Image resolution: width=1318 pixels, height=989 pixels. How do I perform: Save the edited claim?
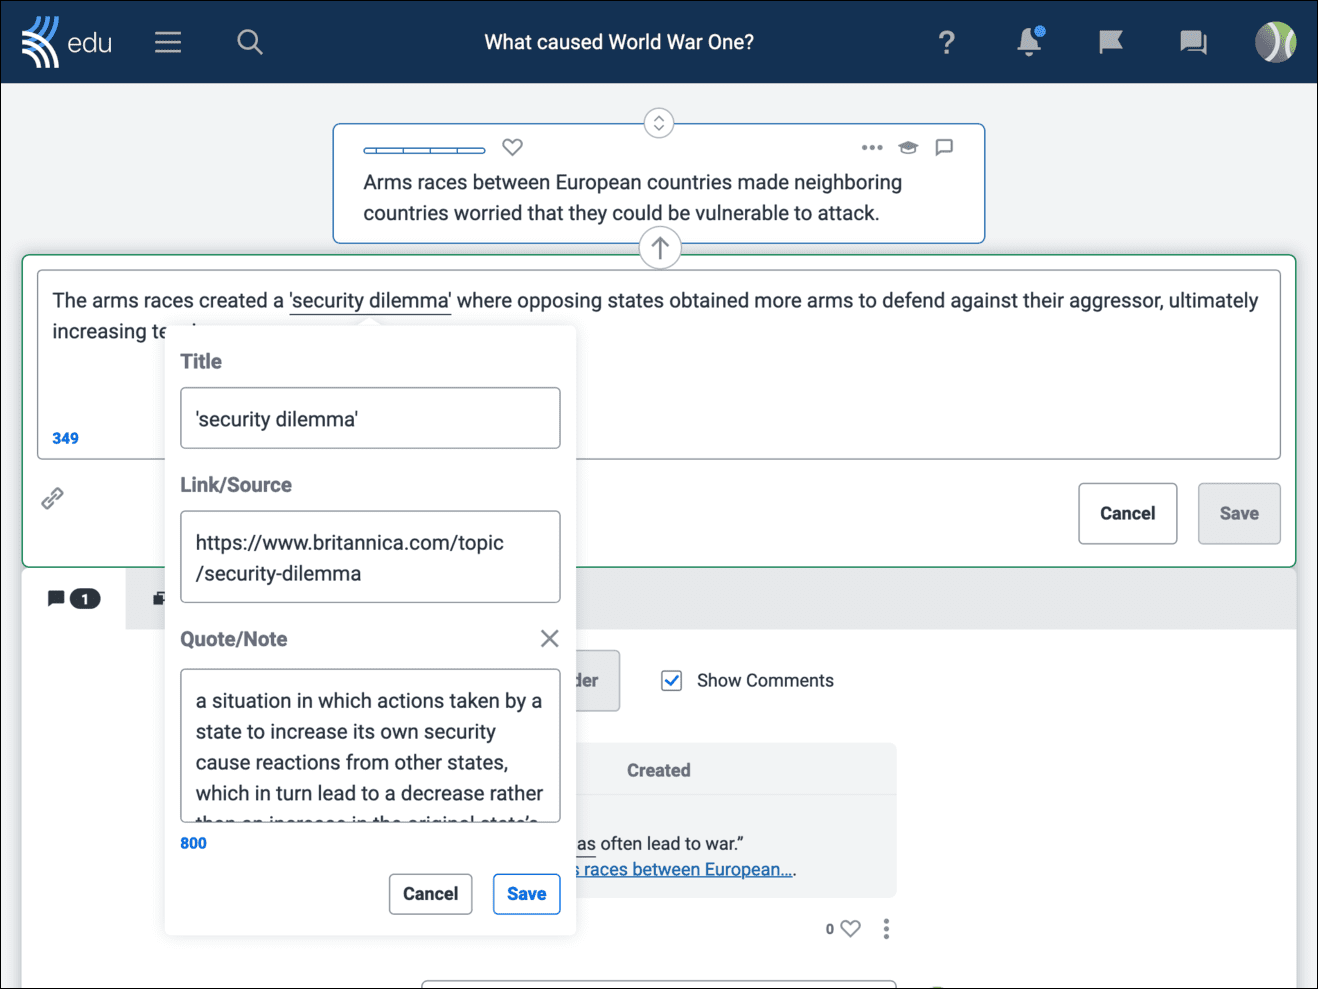coord(1239,514)
